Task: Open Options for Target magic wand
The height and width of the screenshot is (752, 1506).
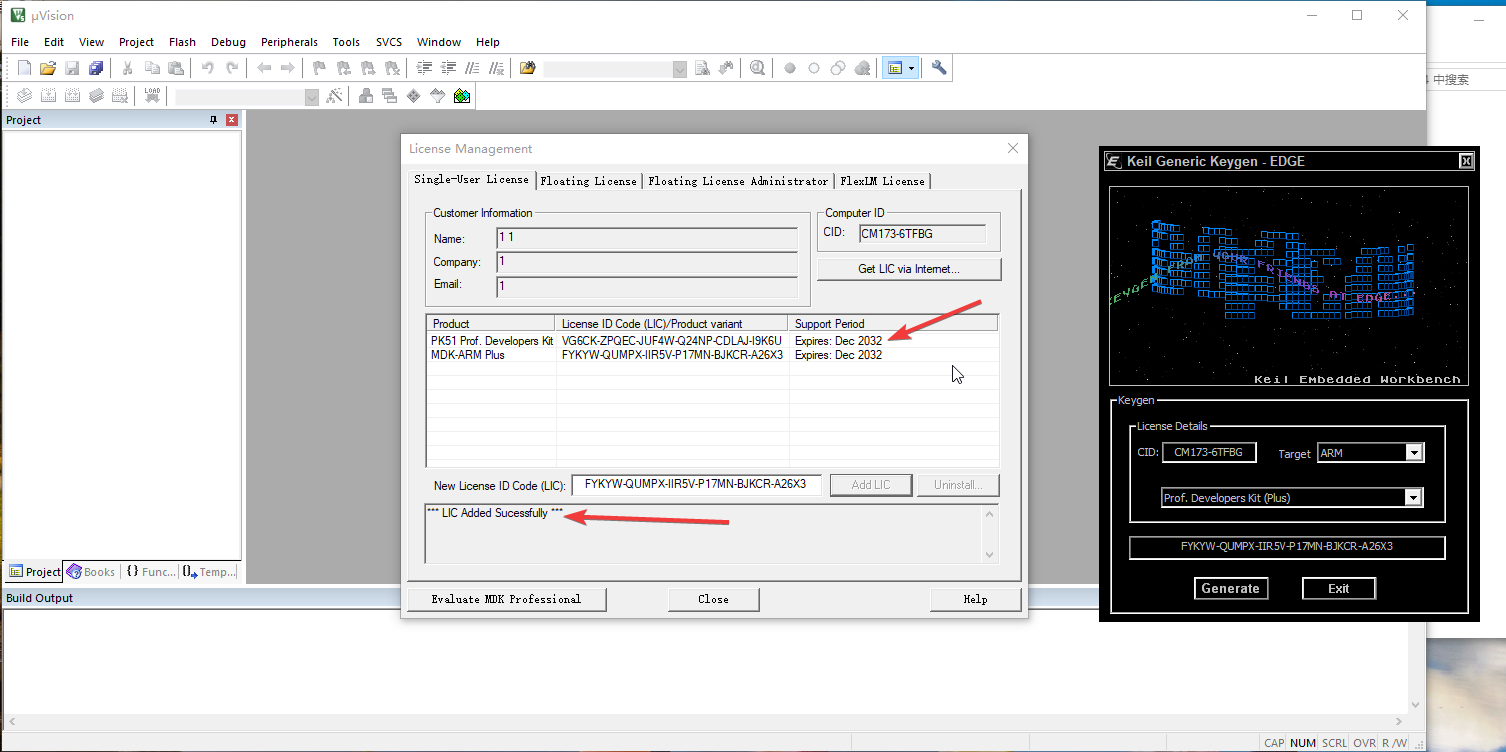Action: [x=335, y=96]
